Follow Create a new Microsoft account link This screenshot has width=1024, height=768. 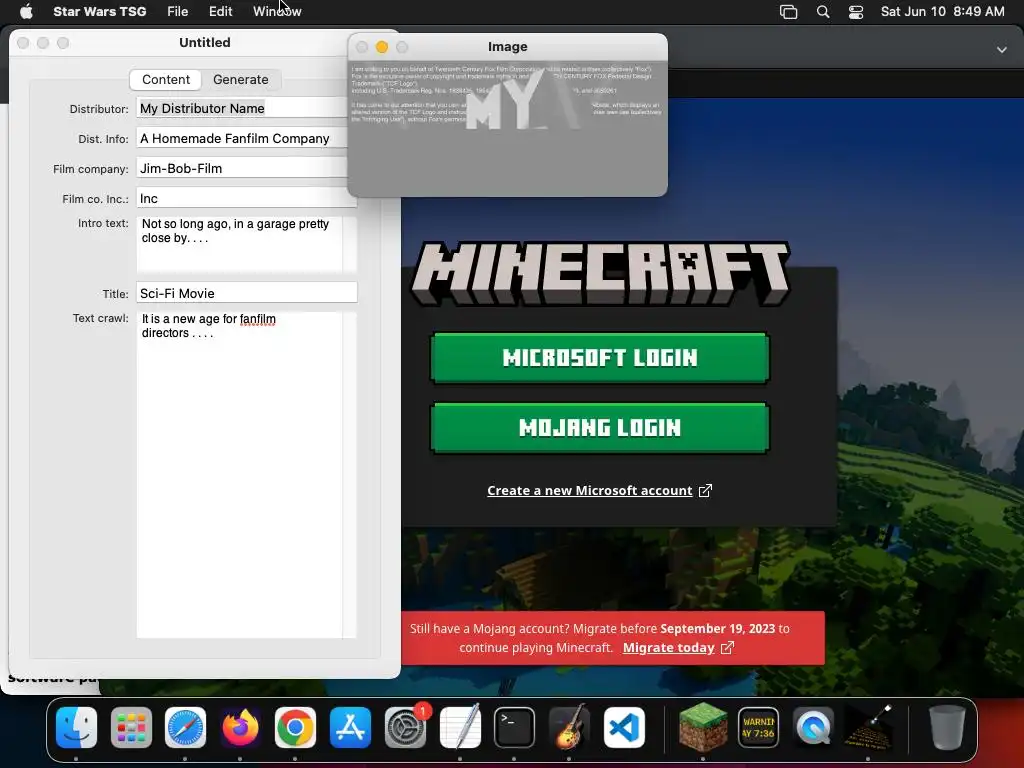[x=589, y=490]
